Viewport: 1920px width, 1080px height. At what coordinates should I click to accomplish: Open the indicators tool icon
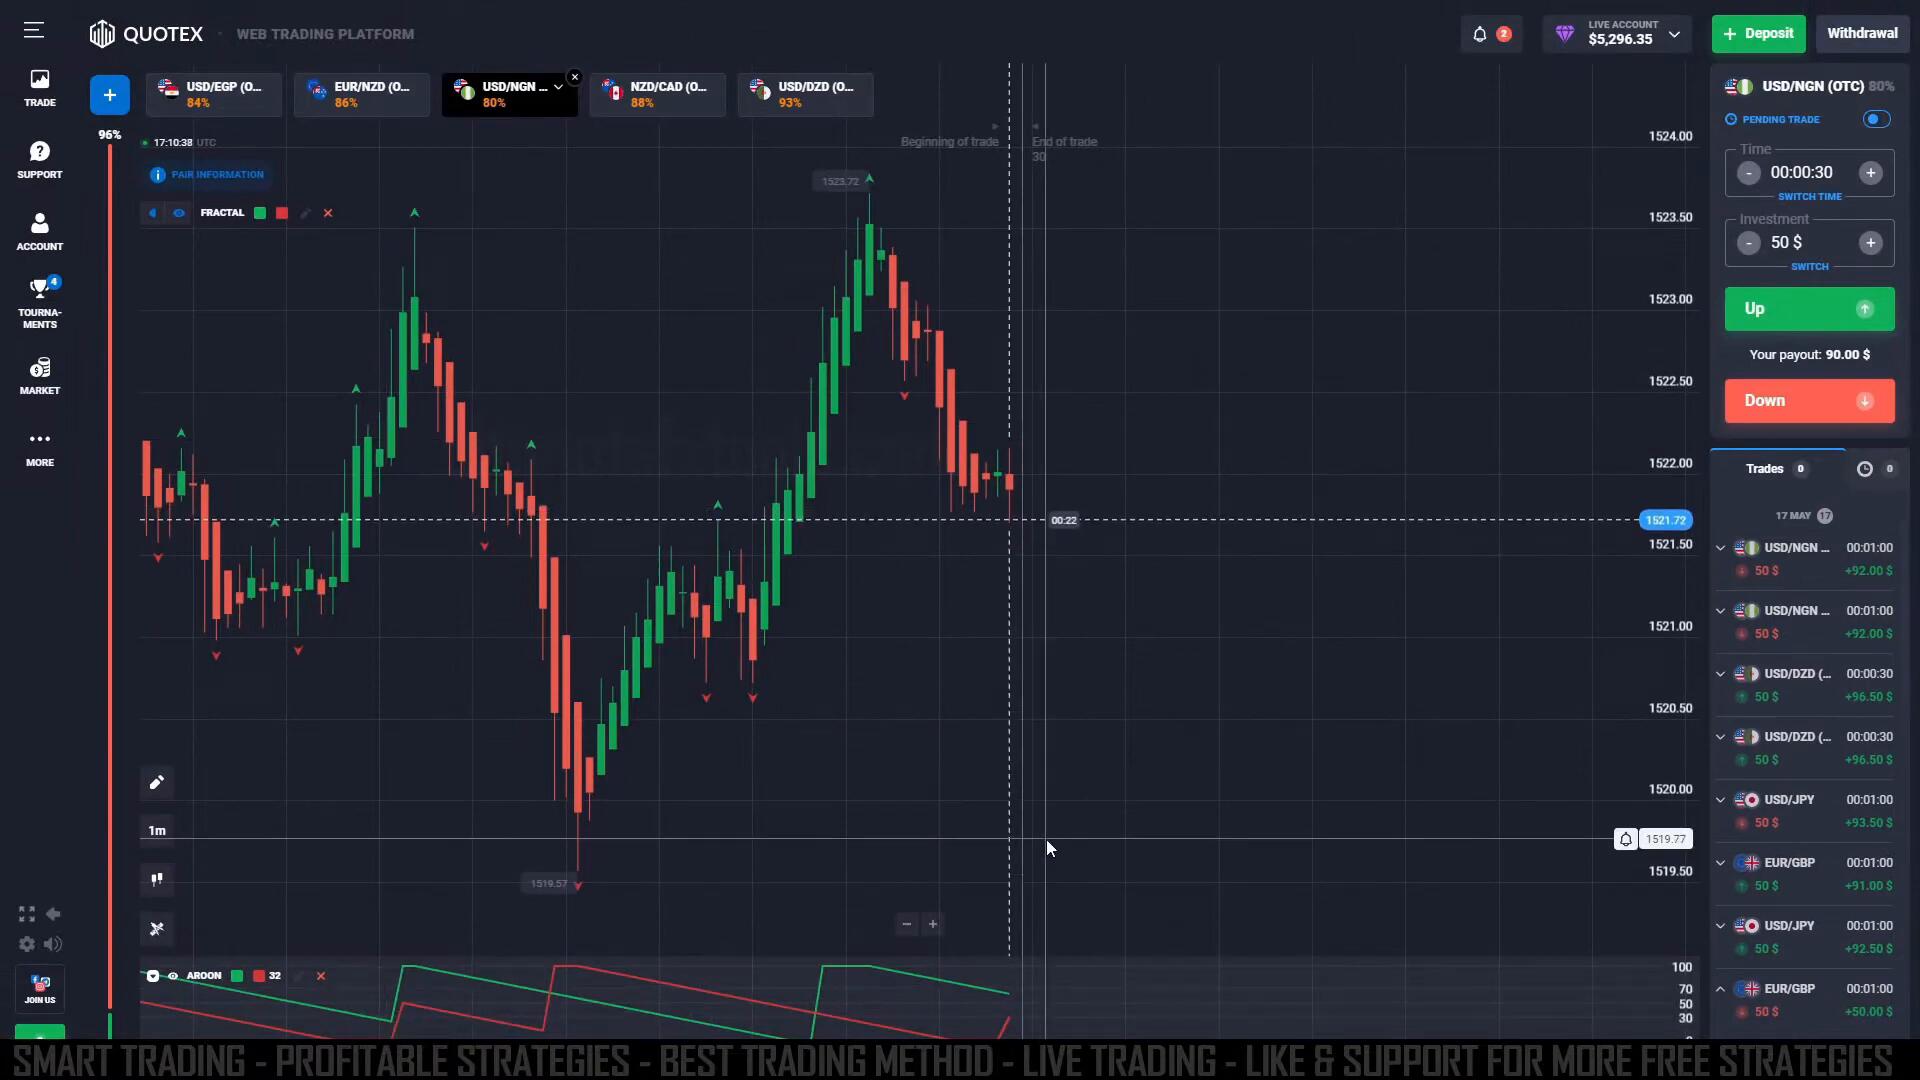[157, 929]
